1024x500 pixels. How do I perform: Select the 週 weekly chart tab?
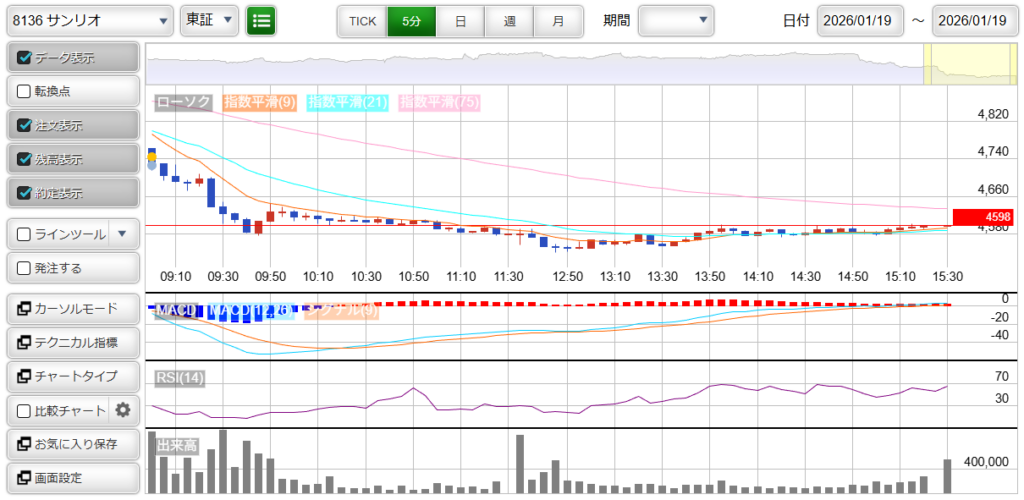pyautogui.click(x=509, y=20)
